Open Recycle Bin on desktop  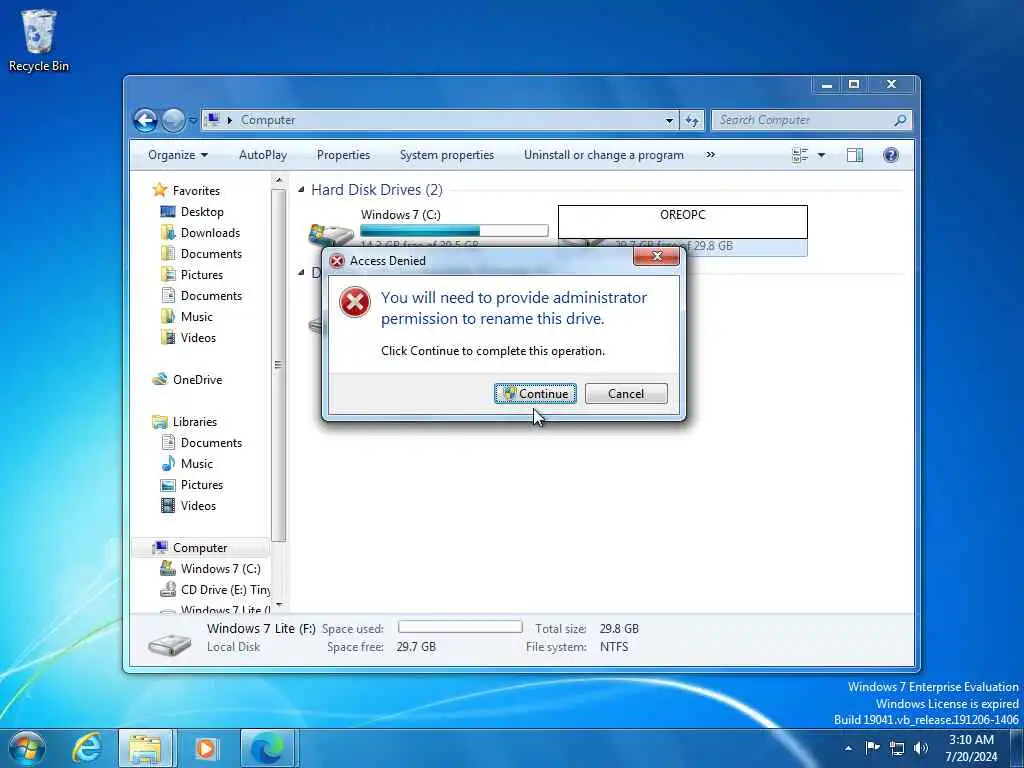[x=39, y=40]
